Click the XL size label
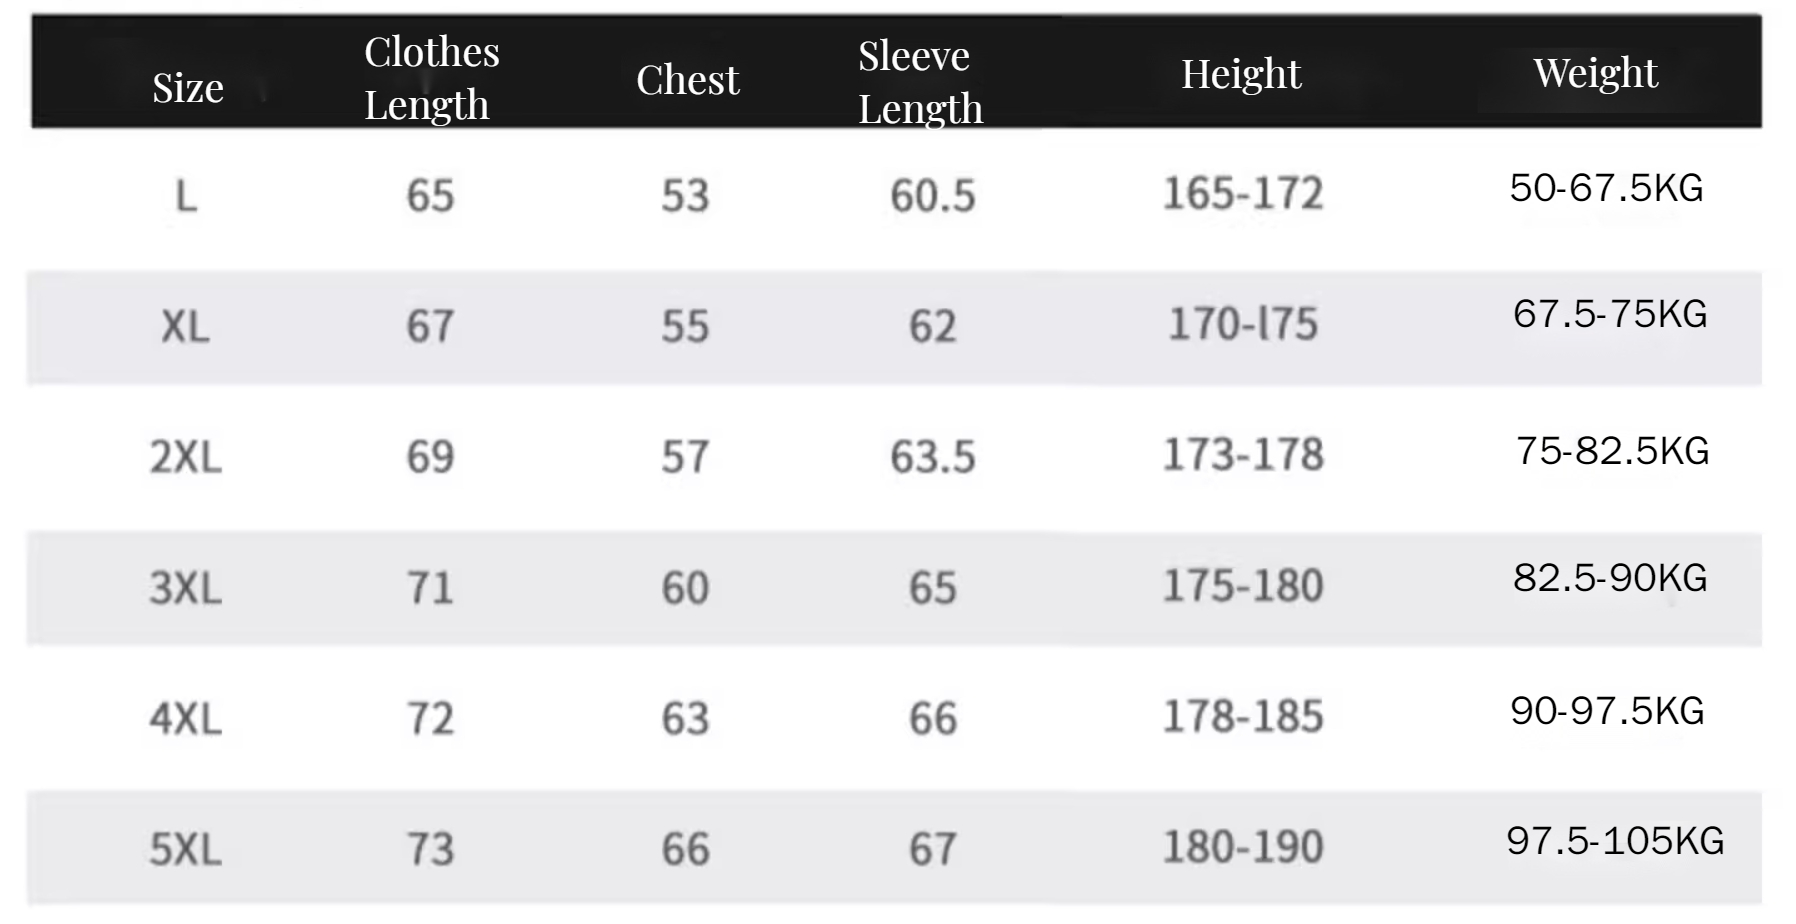 point(186,327)
